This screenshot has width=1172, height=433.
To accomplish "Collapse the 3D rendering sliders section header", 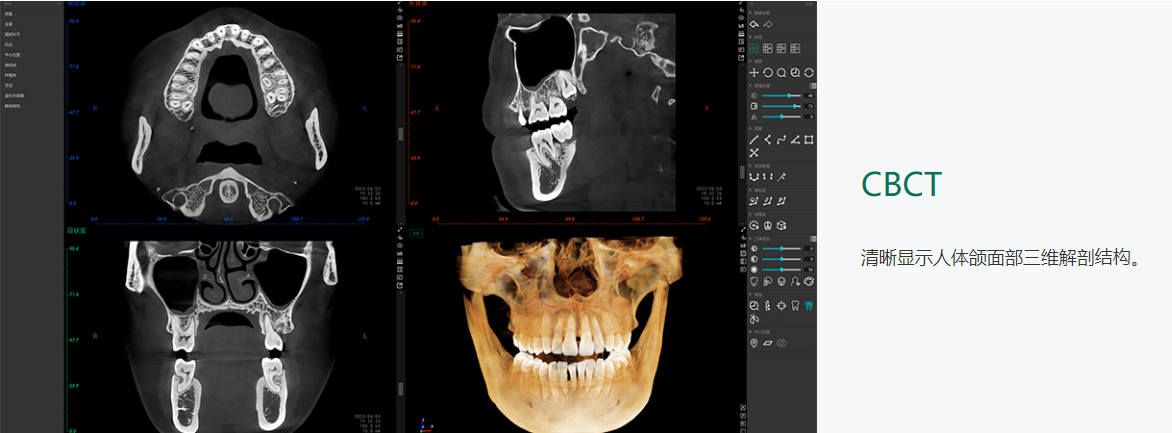I will (750, 239).
